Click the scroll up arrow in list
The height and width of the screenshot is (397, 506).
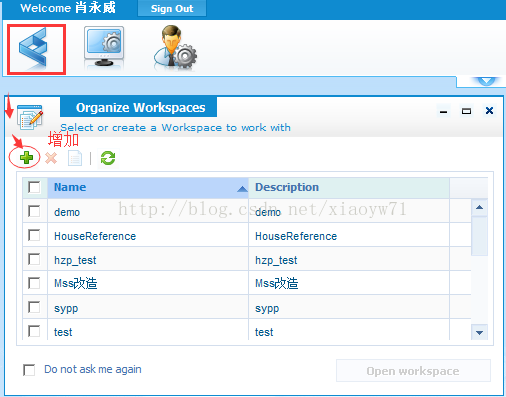pos(479,207)
